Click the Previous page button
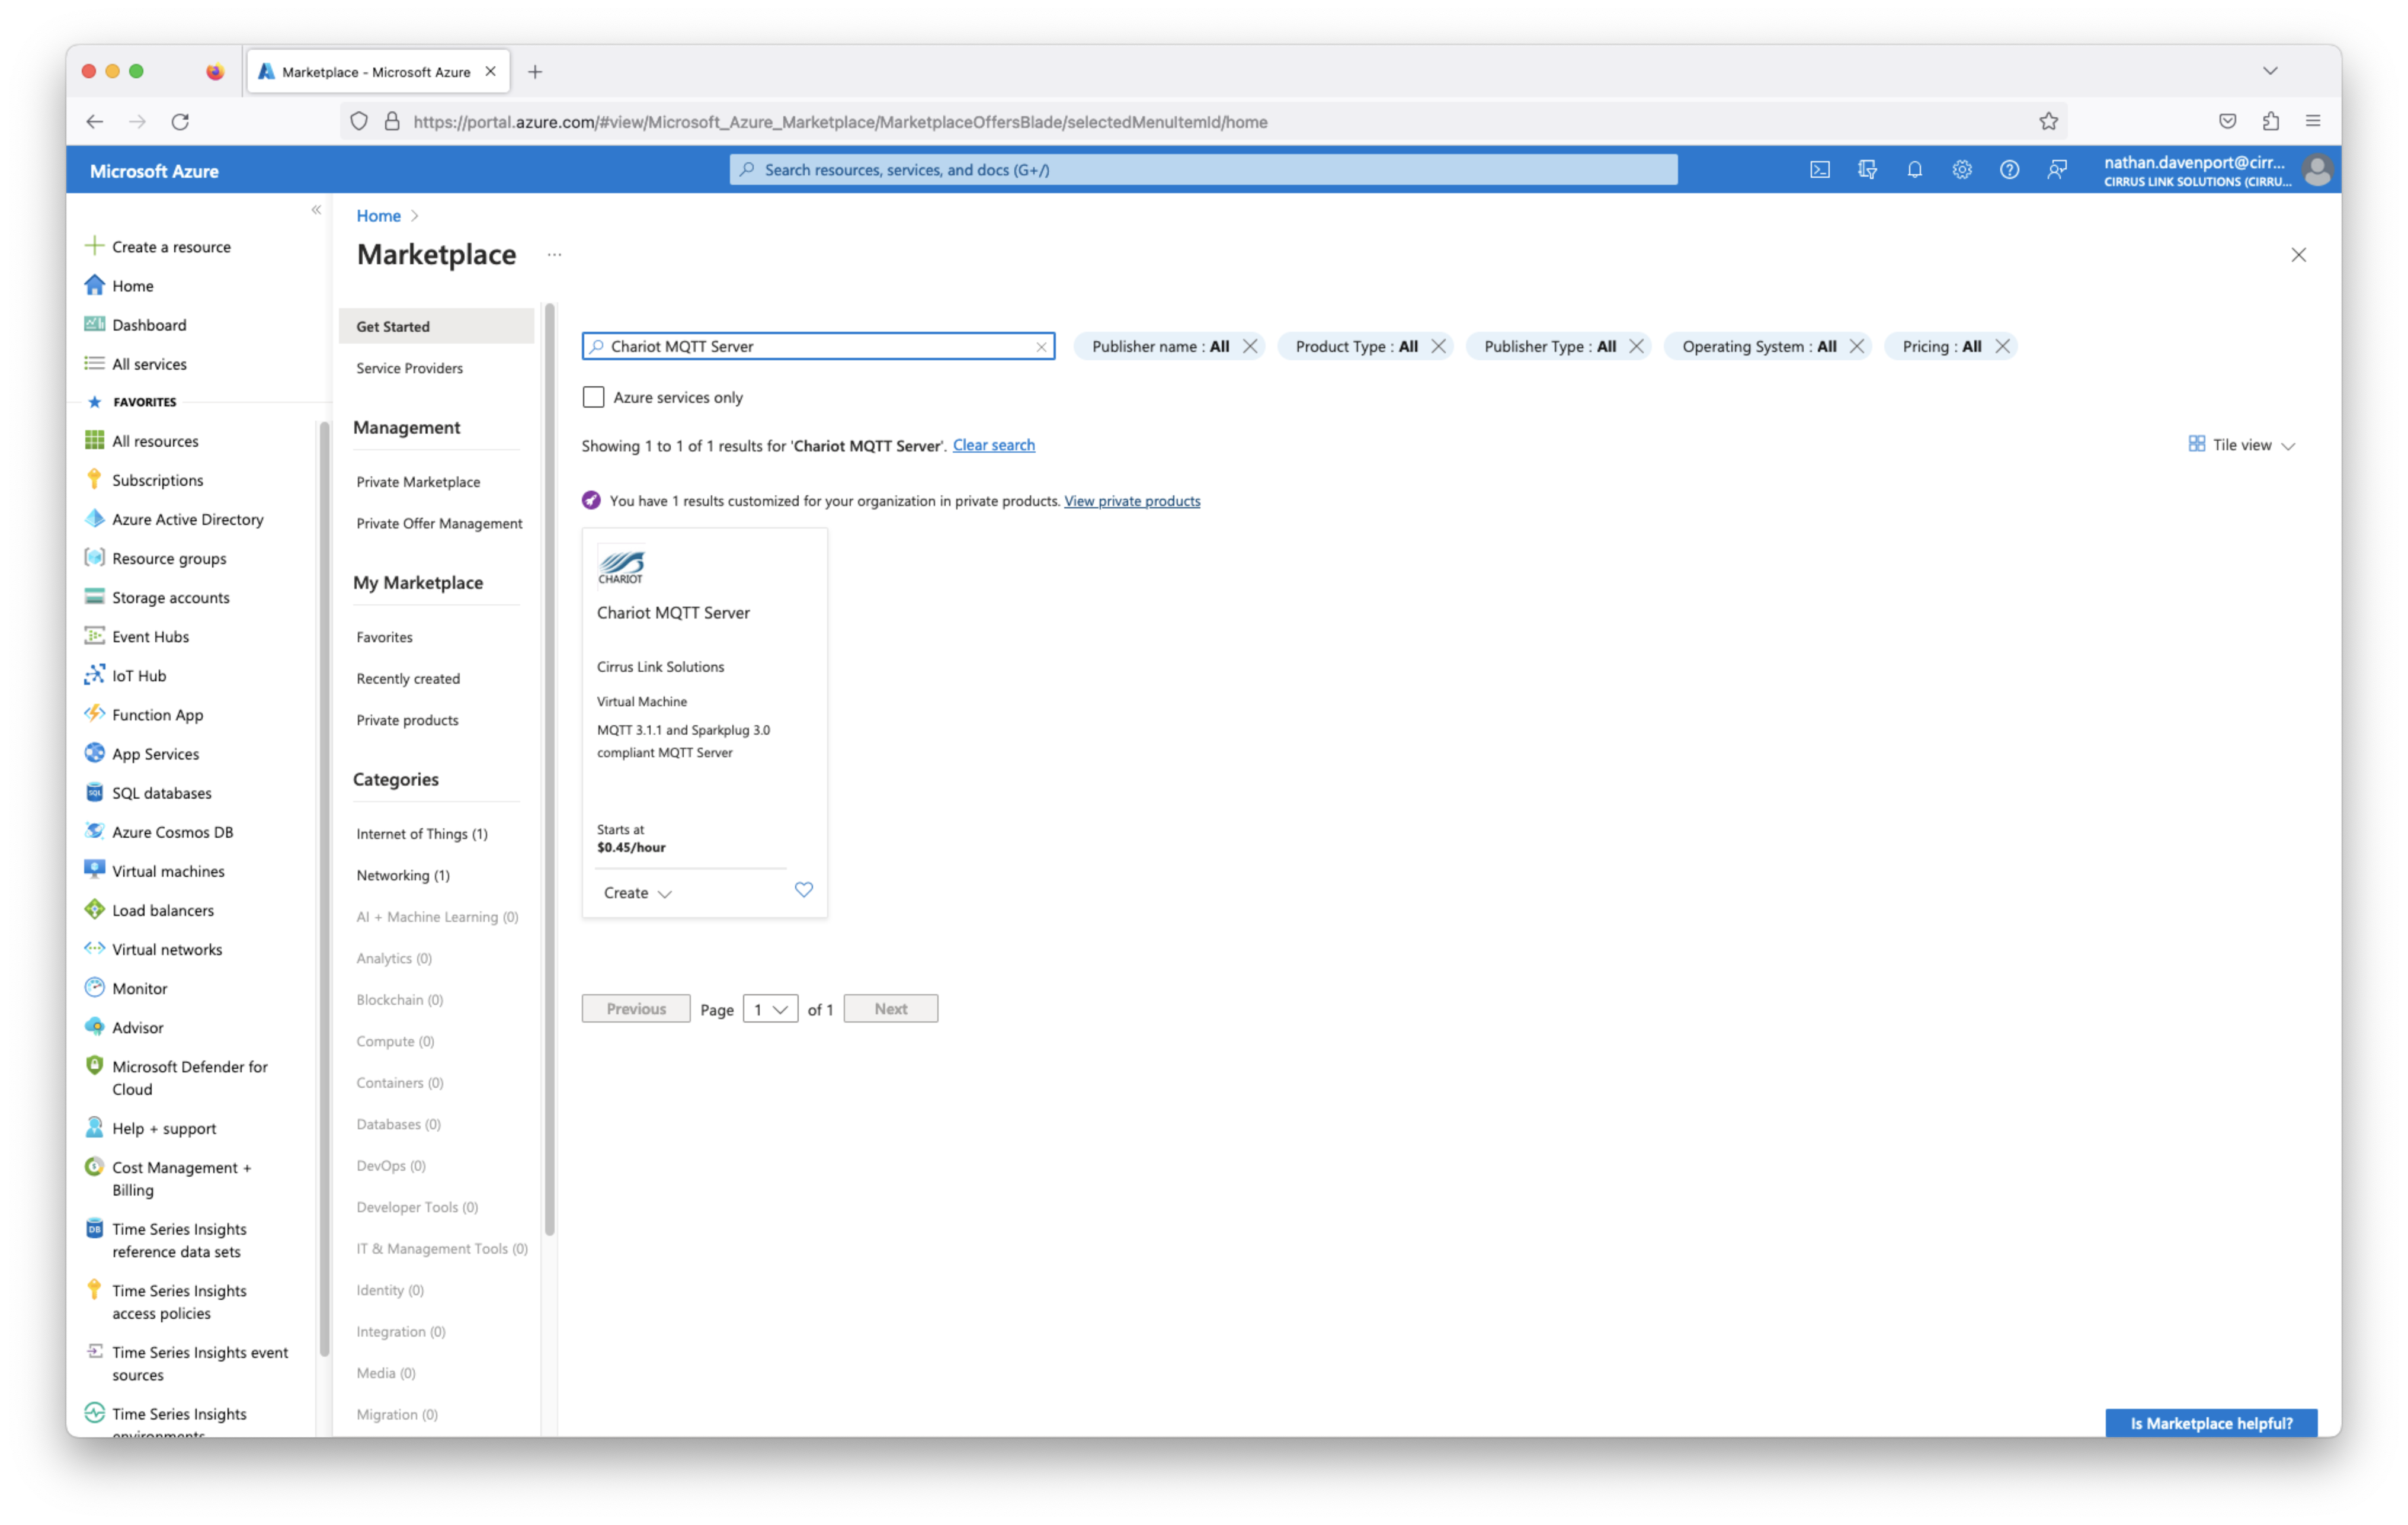The width and height of the screenshot is (2408, 1525). pos(635,1008)
